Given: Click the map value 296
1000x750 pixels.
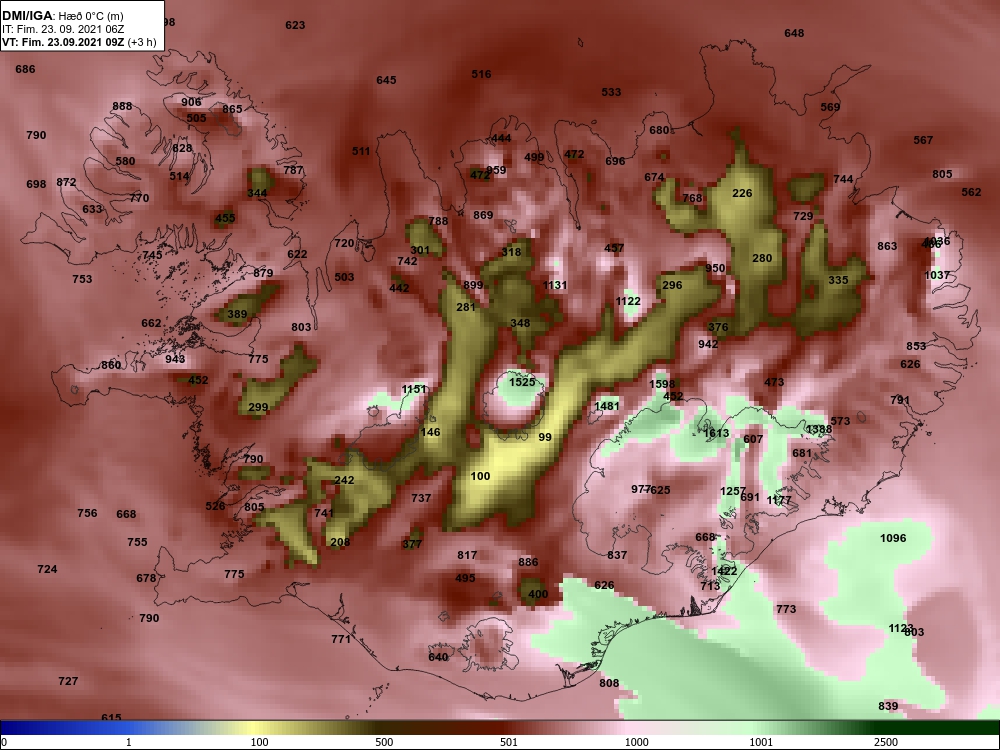Looking at the screenshot, I should click(672, 285).
